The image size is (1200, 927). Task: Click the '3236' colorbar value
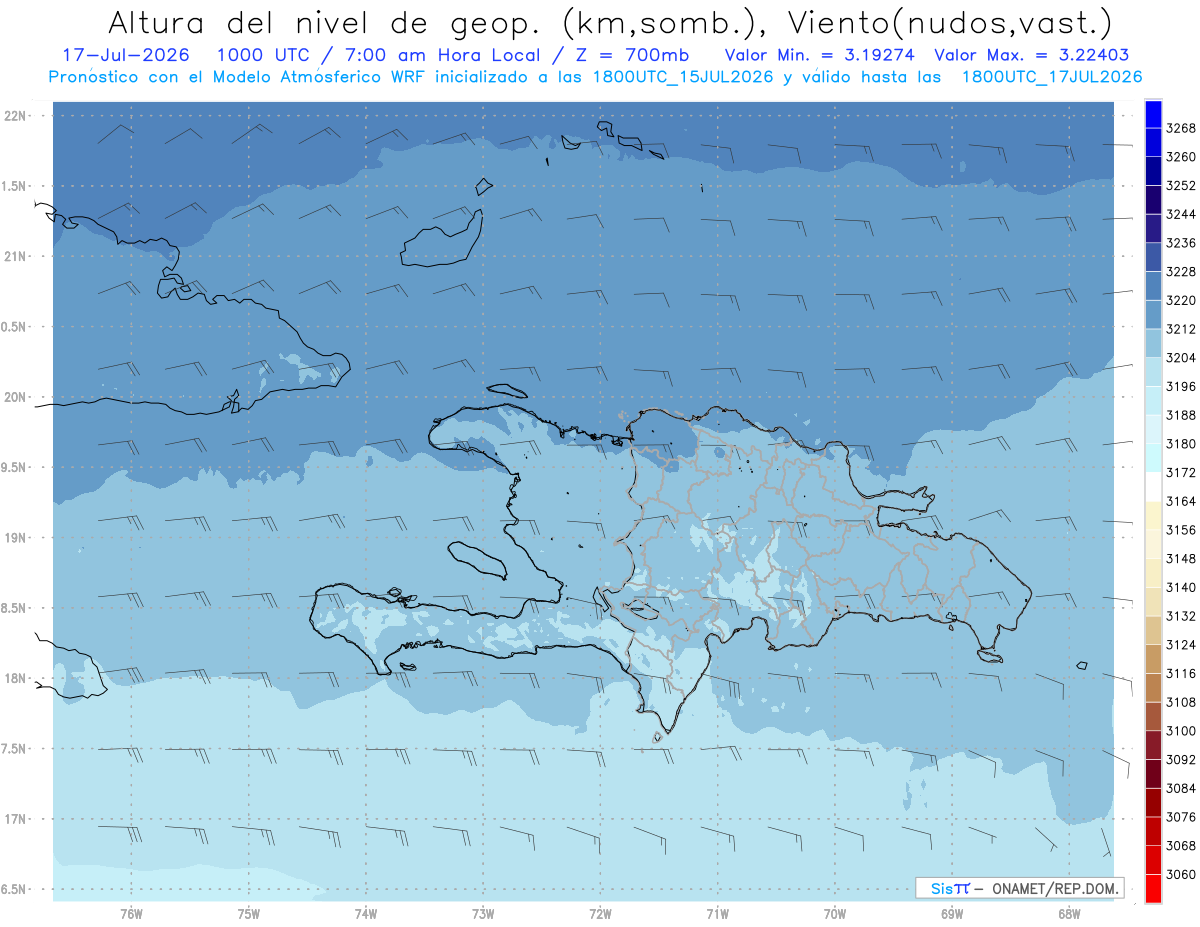click(1180, 243)
